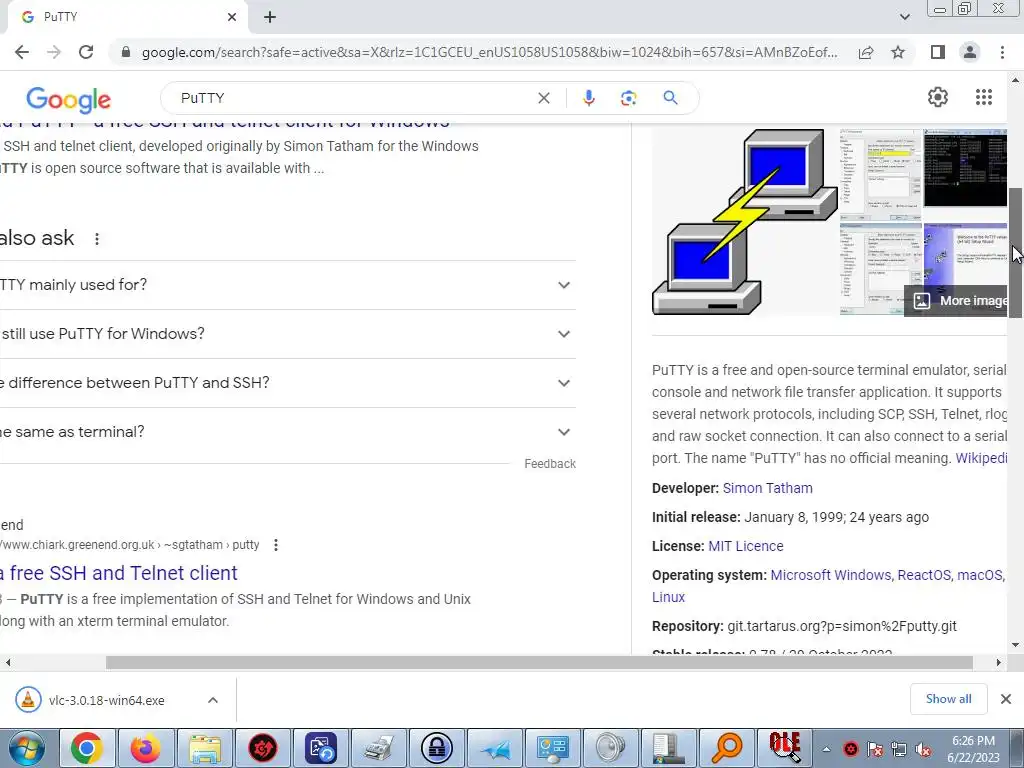Reload the current page
This screenshot has height=768, width=1024.
(x=86, y=52)
